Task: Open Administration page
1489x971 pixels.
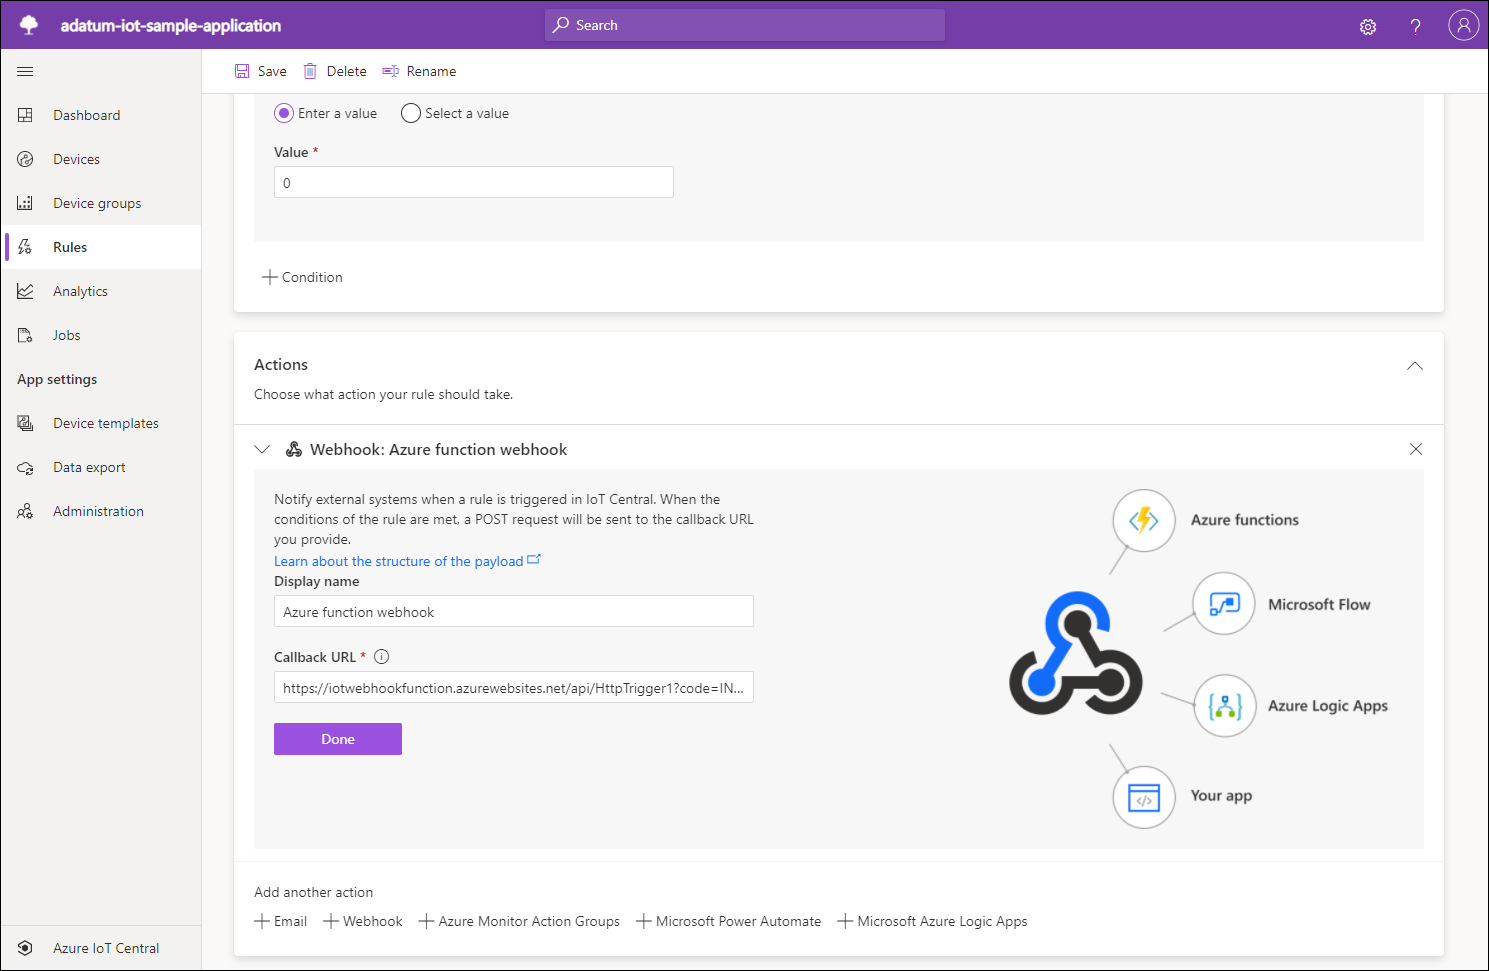Action: tap(101, 511)
